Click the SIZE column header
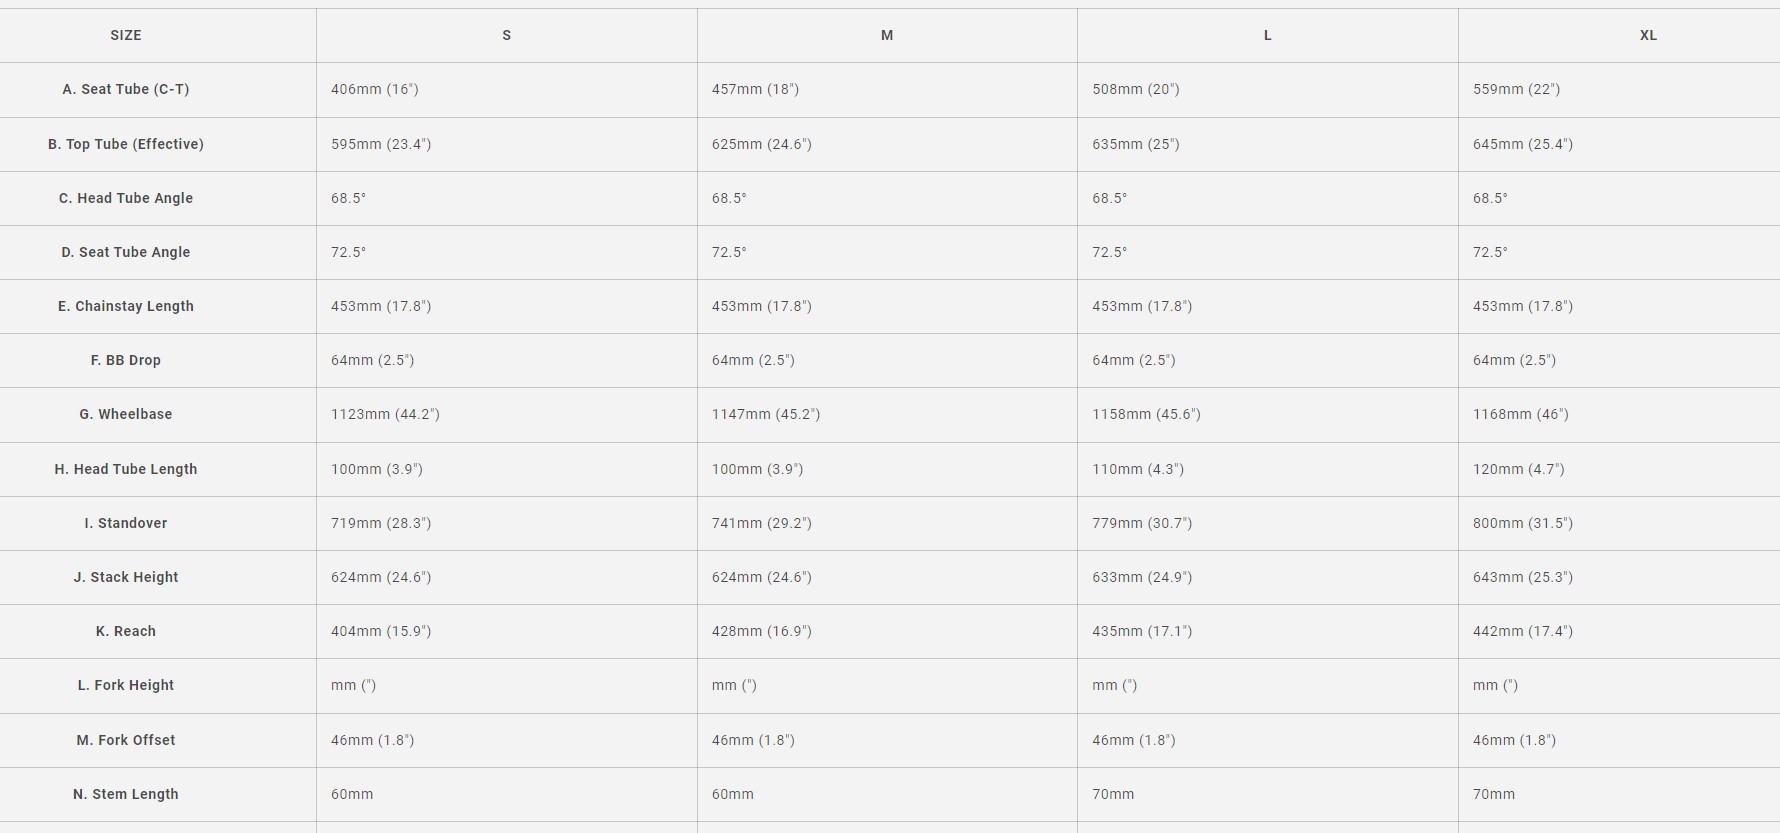 pyautogui.click(x=126, y=35)
